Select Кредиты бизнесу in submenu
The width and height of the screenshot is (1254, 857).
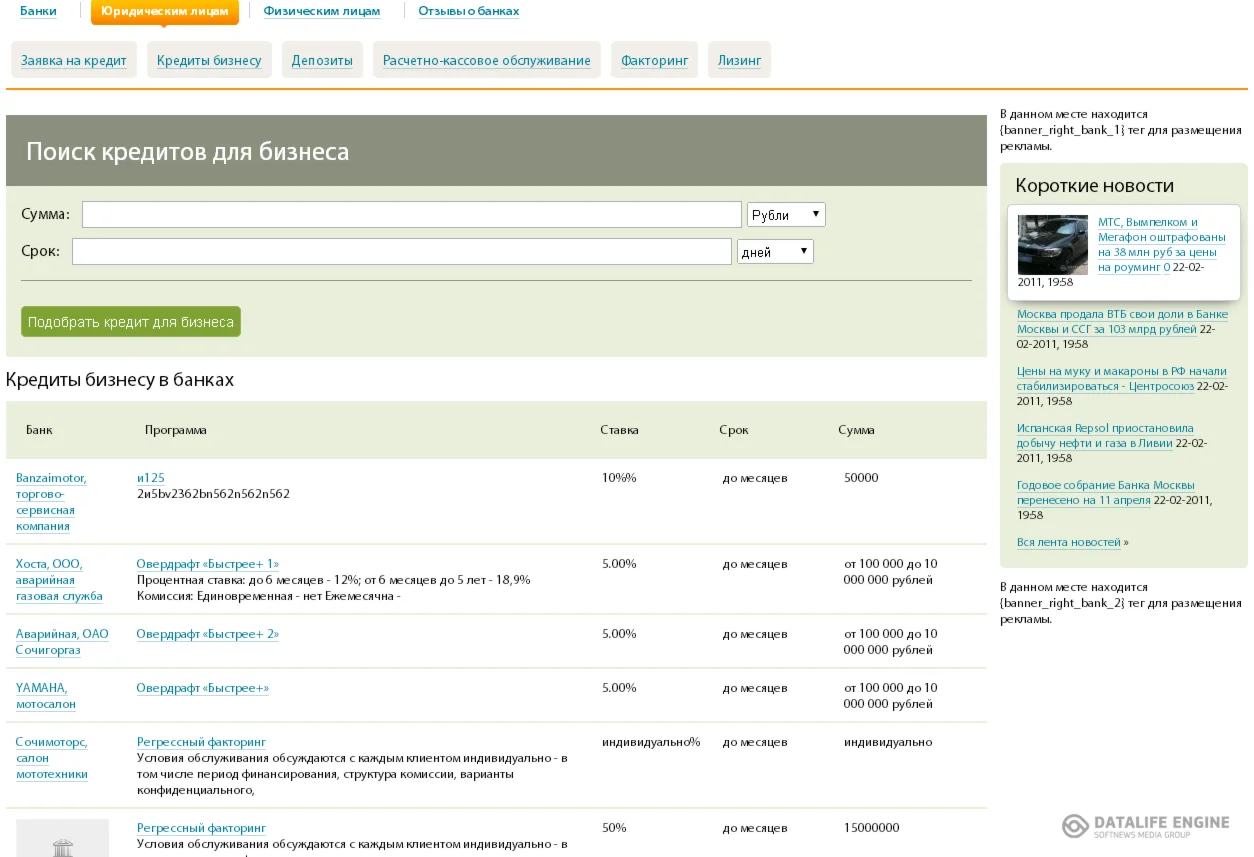point(209,60)
